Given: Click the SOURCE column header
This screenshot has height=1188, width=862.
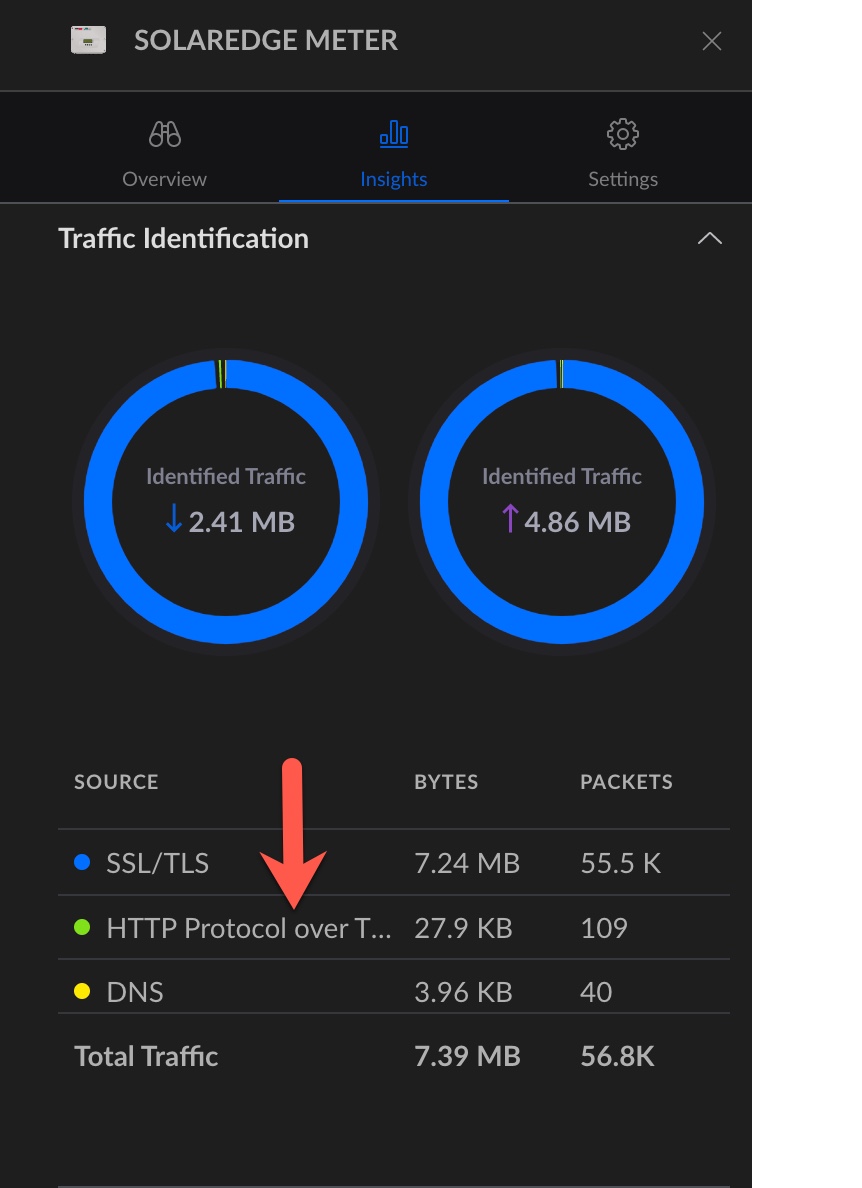Looking at the screenshot, I should click(116, 782).
